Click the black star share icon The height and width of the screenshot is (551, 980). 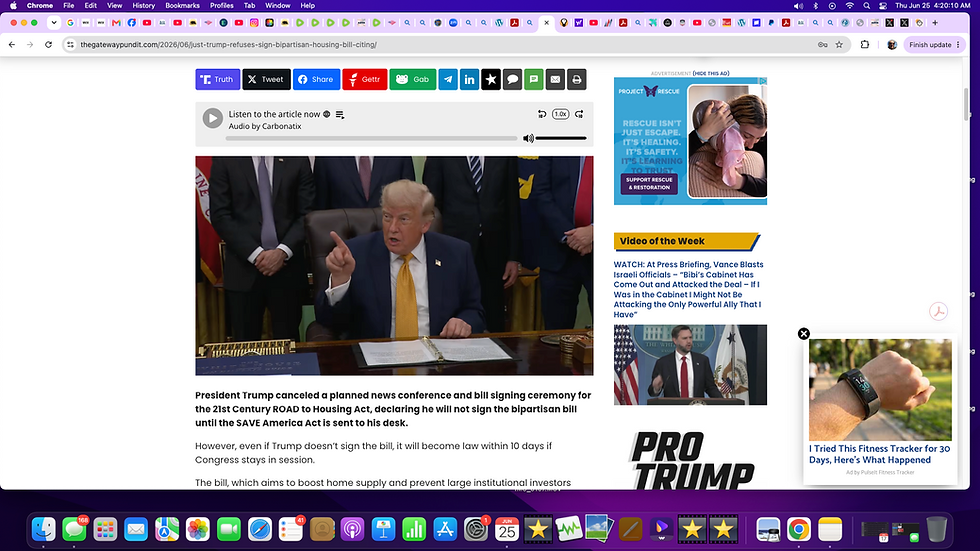[491, 79]
